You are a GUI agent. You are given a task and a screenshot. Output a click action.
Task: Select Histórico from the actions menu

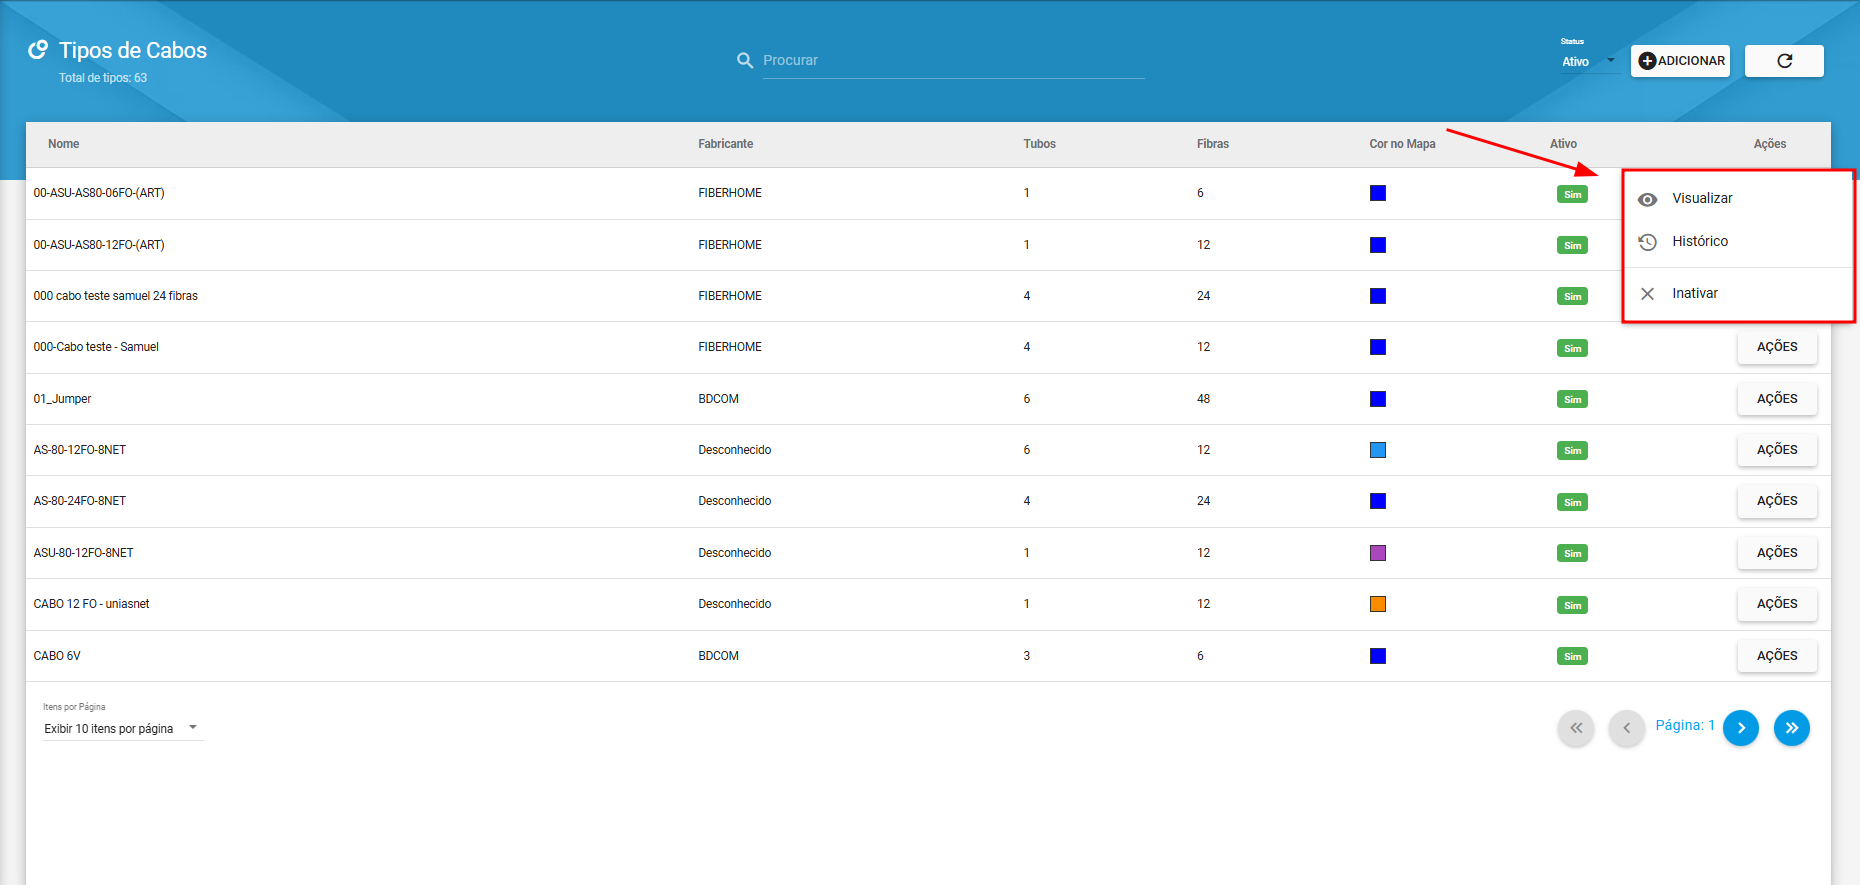(1738, 241)
